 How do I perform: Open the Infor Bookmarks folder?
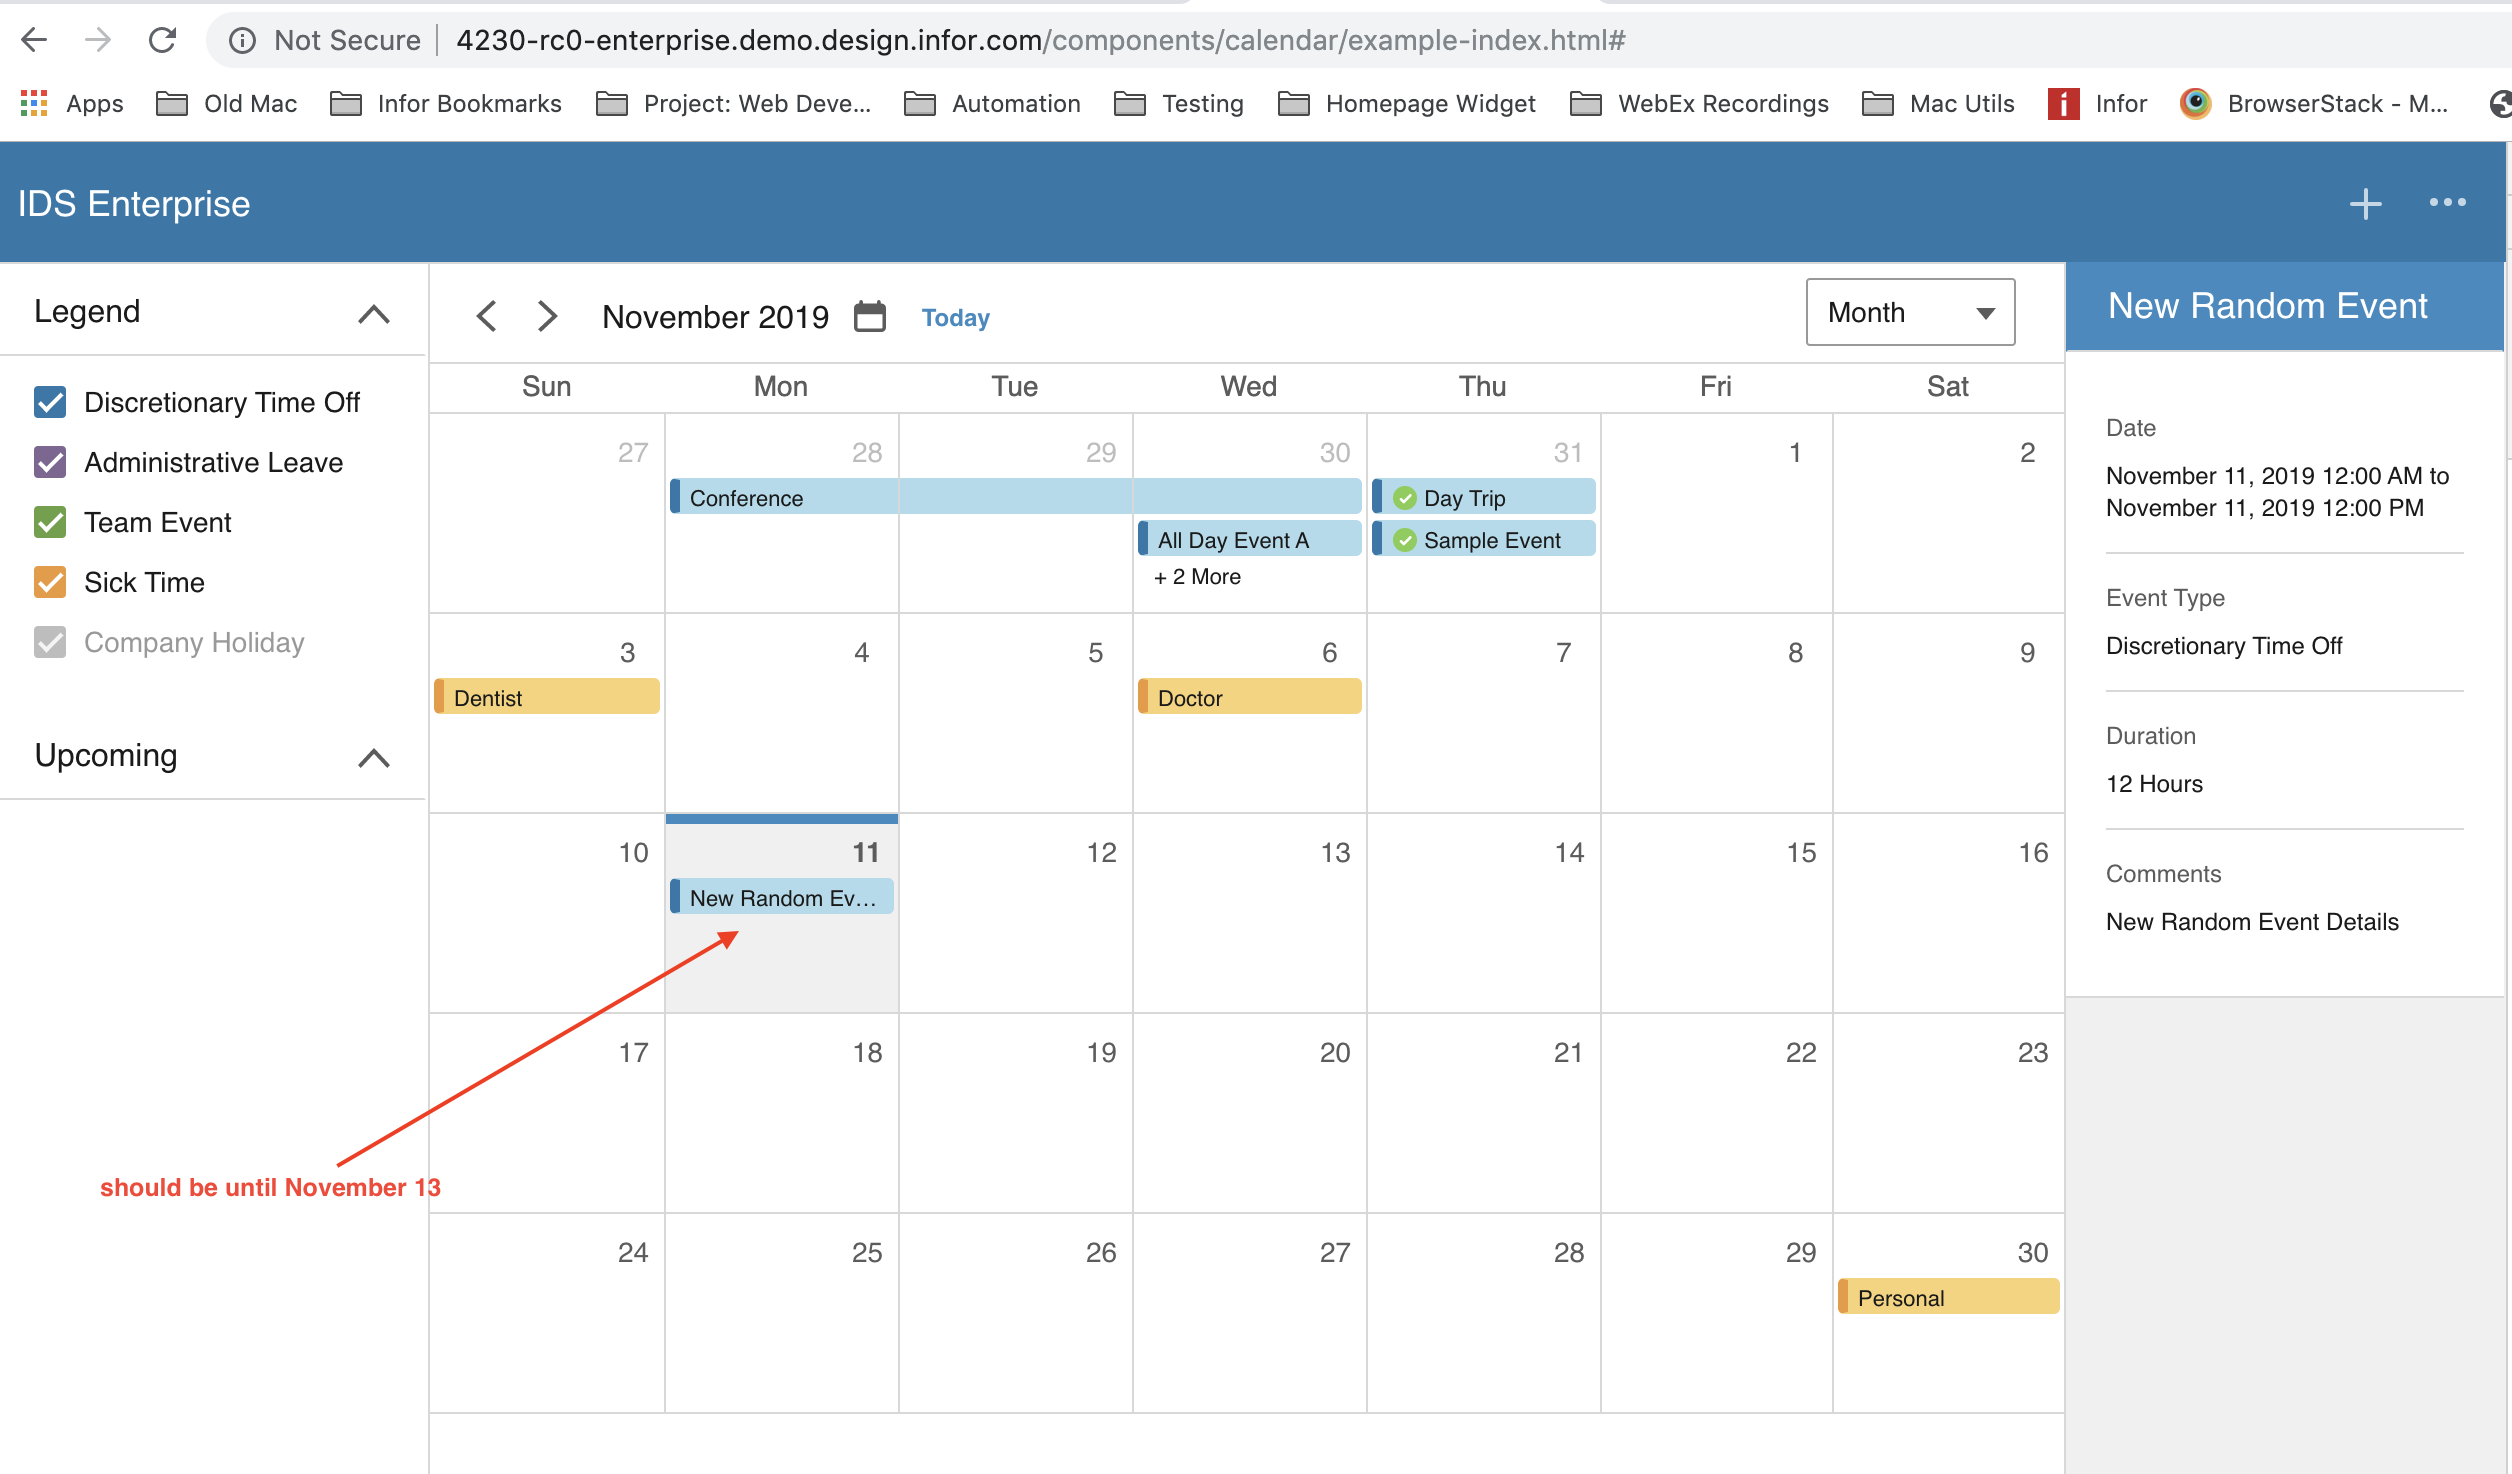click(x=446, y=103)
